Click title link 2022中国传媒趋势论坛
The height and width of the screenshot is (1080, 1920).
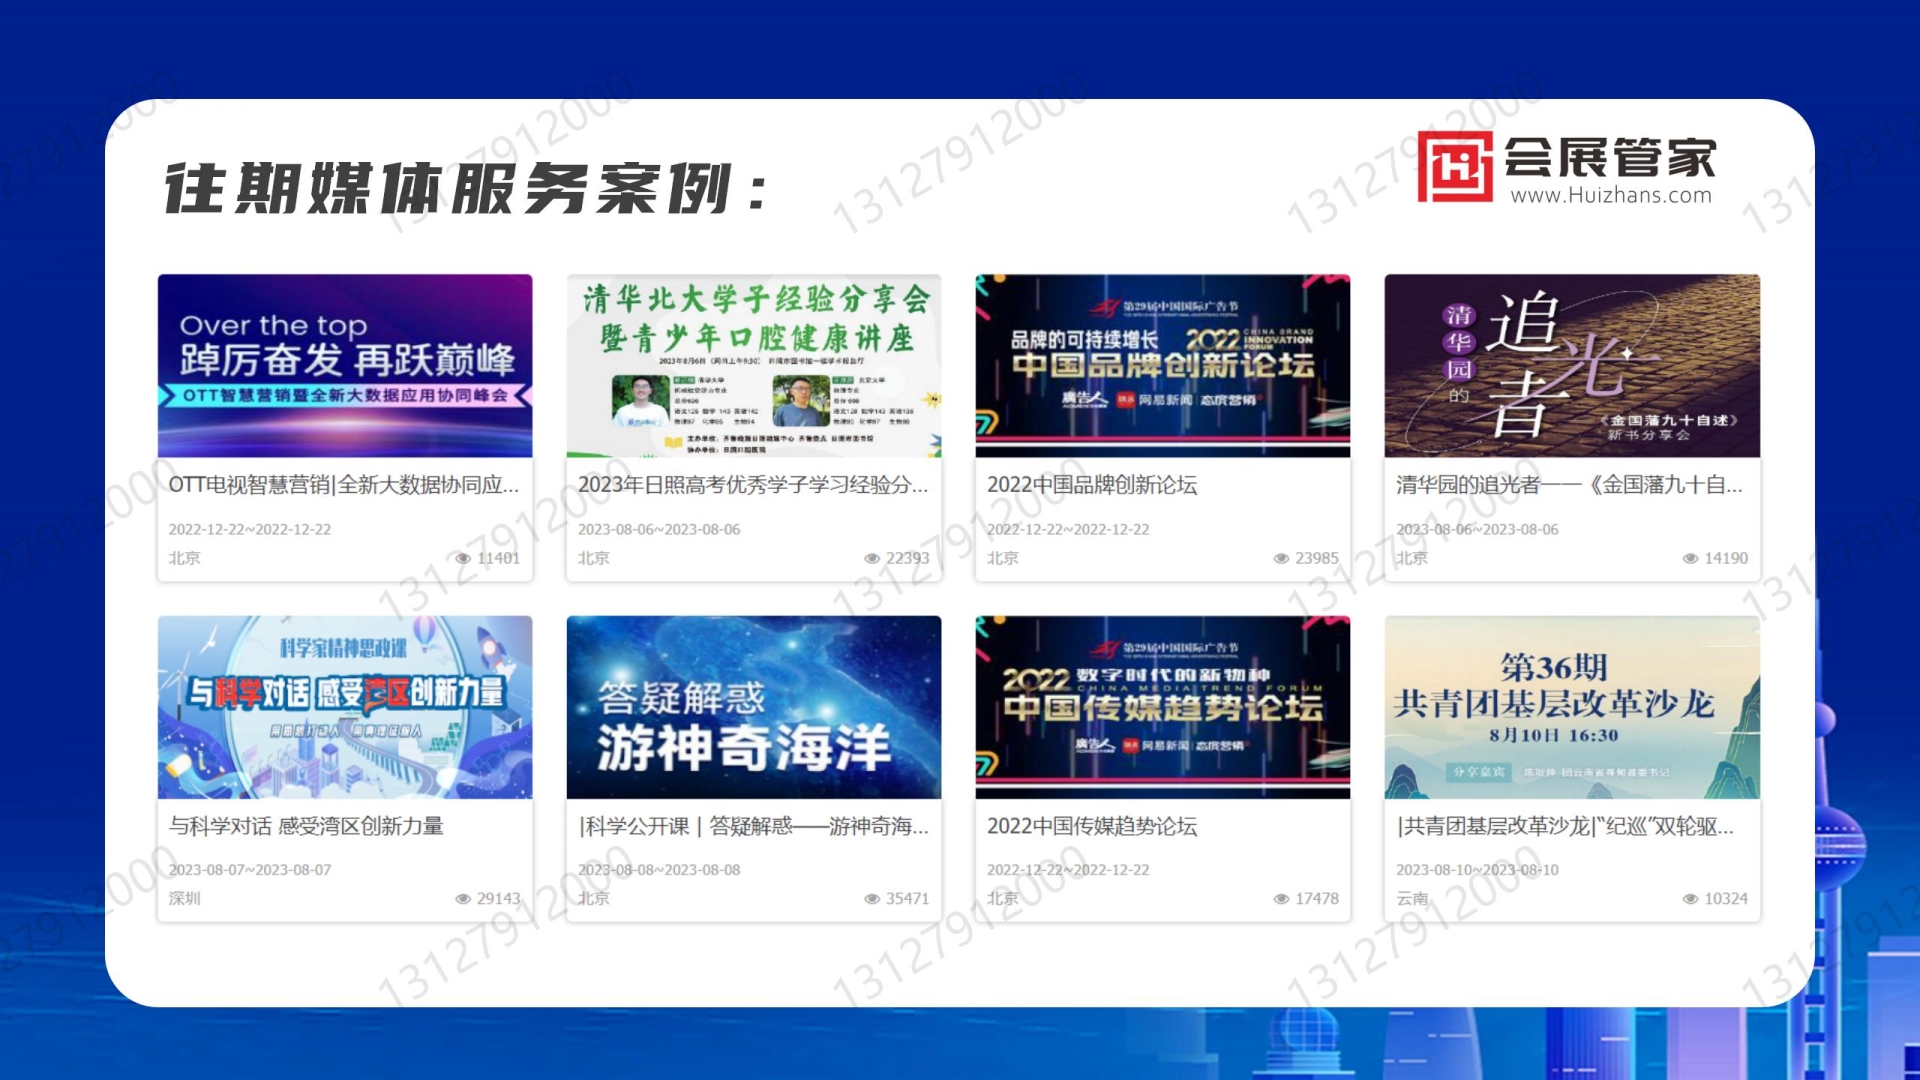click(1092, 826)
